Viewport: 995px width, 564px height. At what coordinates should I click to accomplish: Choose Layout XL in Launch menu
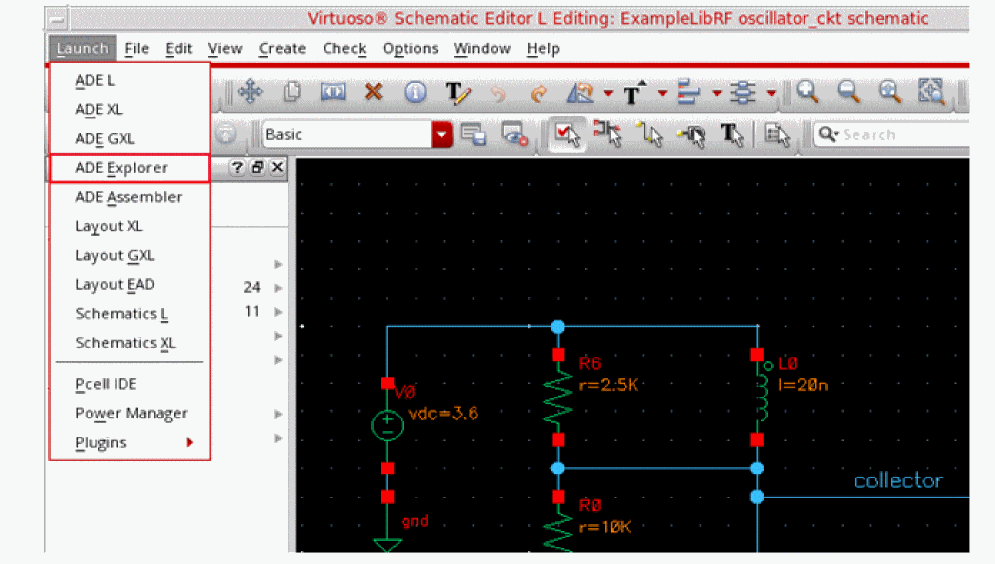point(108,226)
